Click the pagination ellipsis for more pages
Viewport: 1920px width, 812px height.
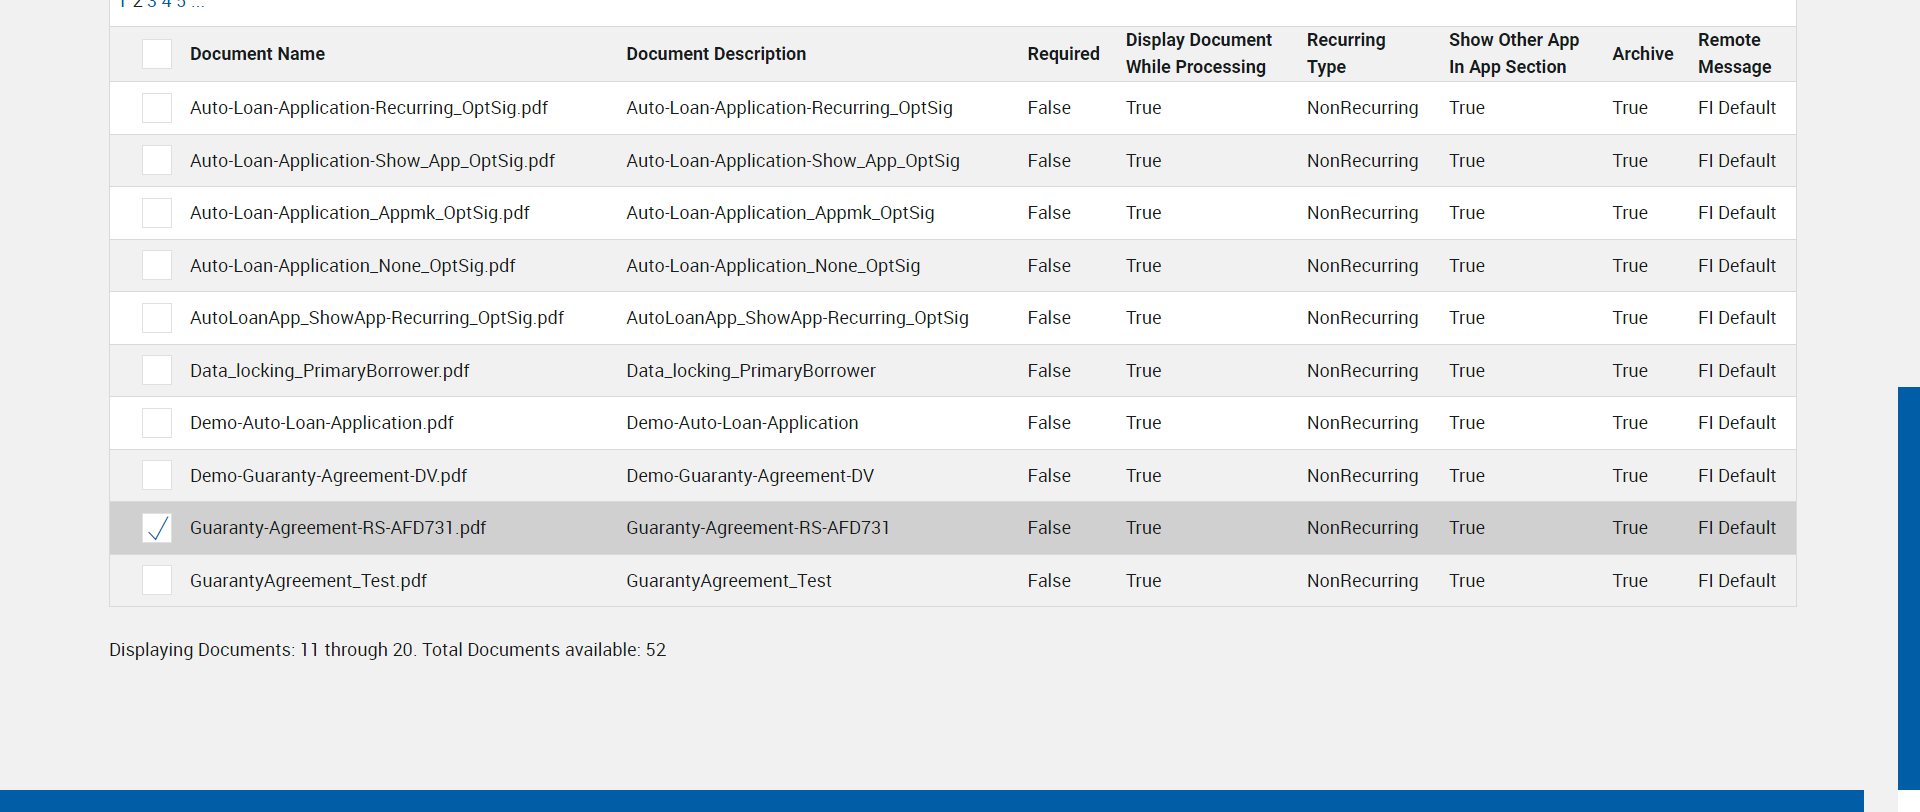(x=198, y=4)
